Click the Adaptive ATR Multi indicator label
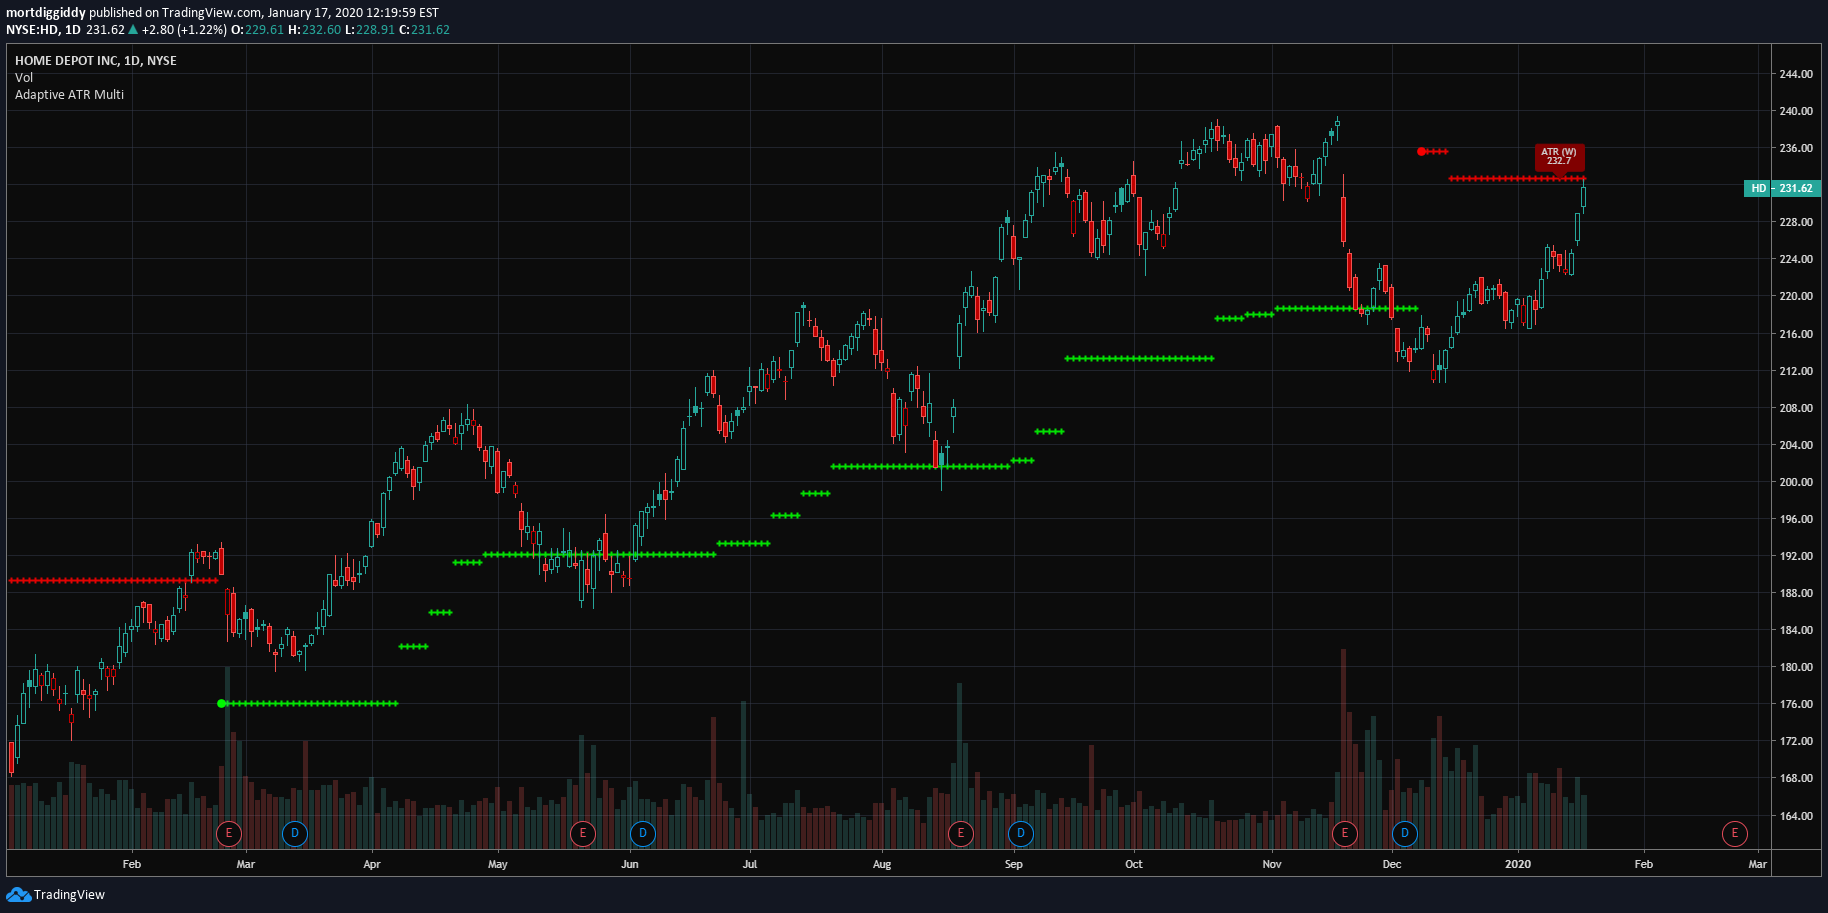 point(69,95)
